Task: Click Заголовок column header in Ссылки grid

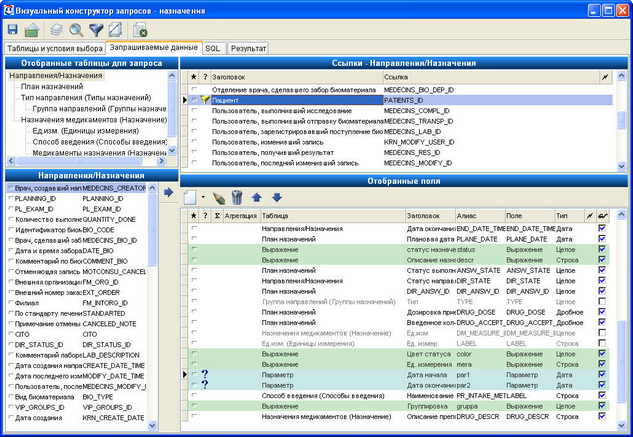Action: pos(296,77)
